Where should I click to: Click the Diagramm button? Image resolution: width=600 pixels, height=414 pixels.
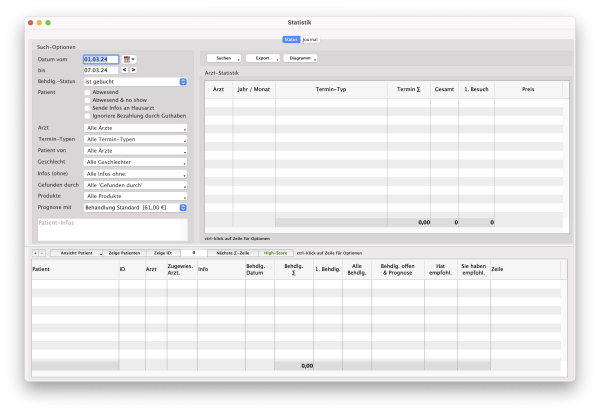(x=301, y=58)
